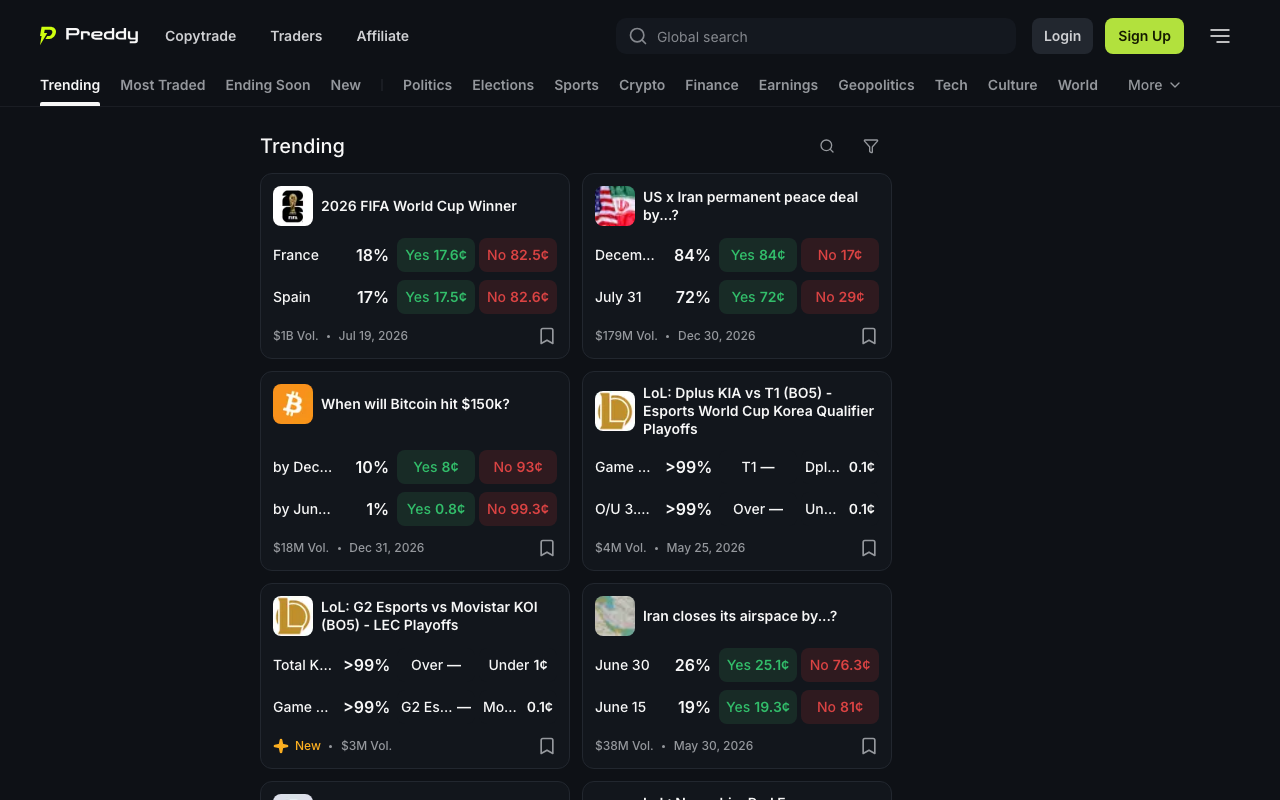Buy No 17¢ on December peace deal
Viewport: 1280px width, 800px height.
click(x=840, y=255)
